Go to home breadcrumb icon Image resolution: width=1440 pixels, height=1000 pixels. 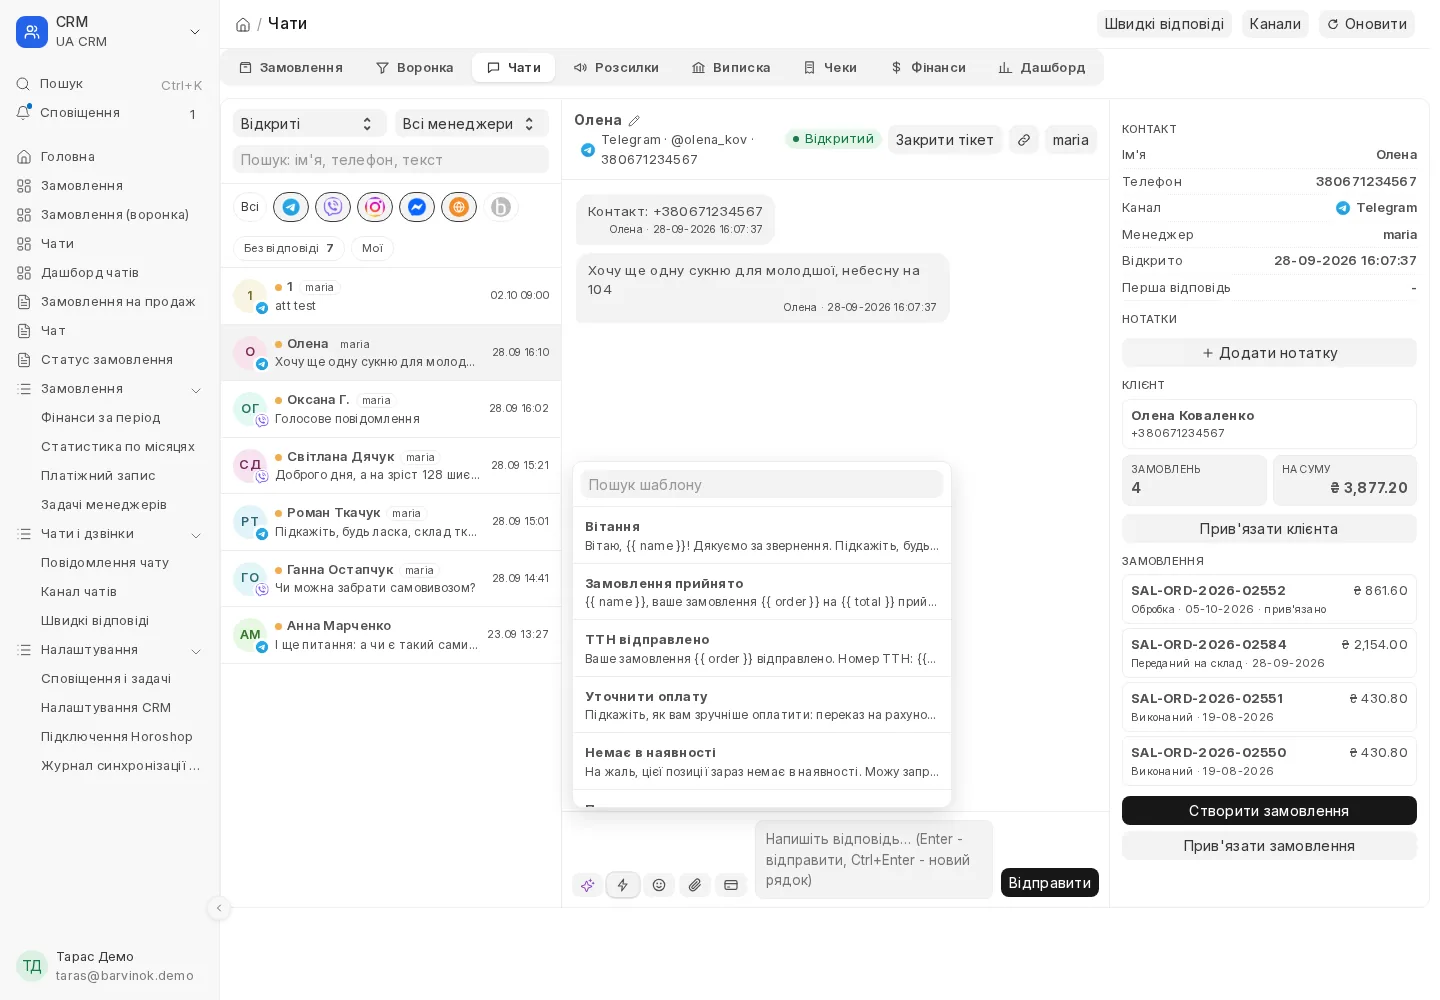(x=243, y=24)
